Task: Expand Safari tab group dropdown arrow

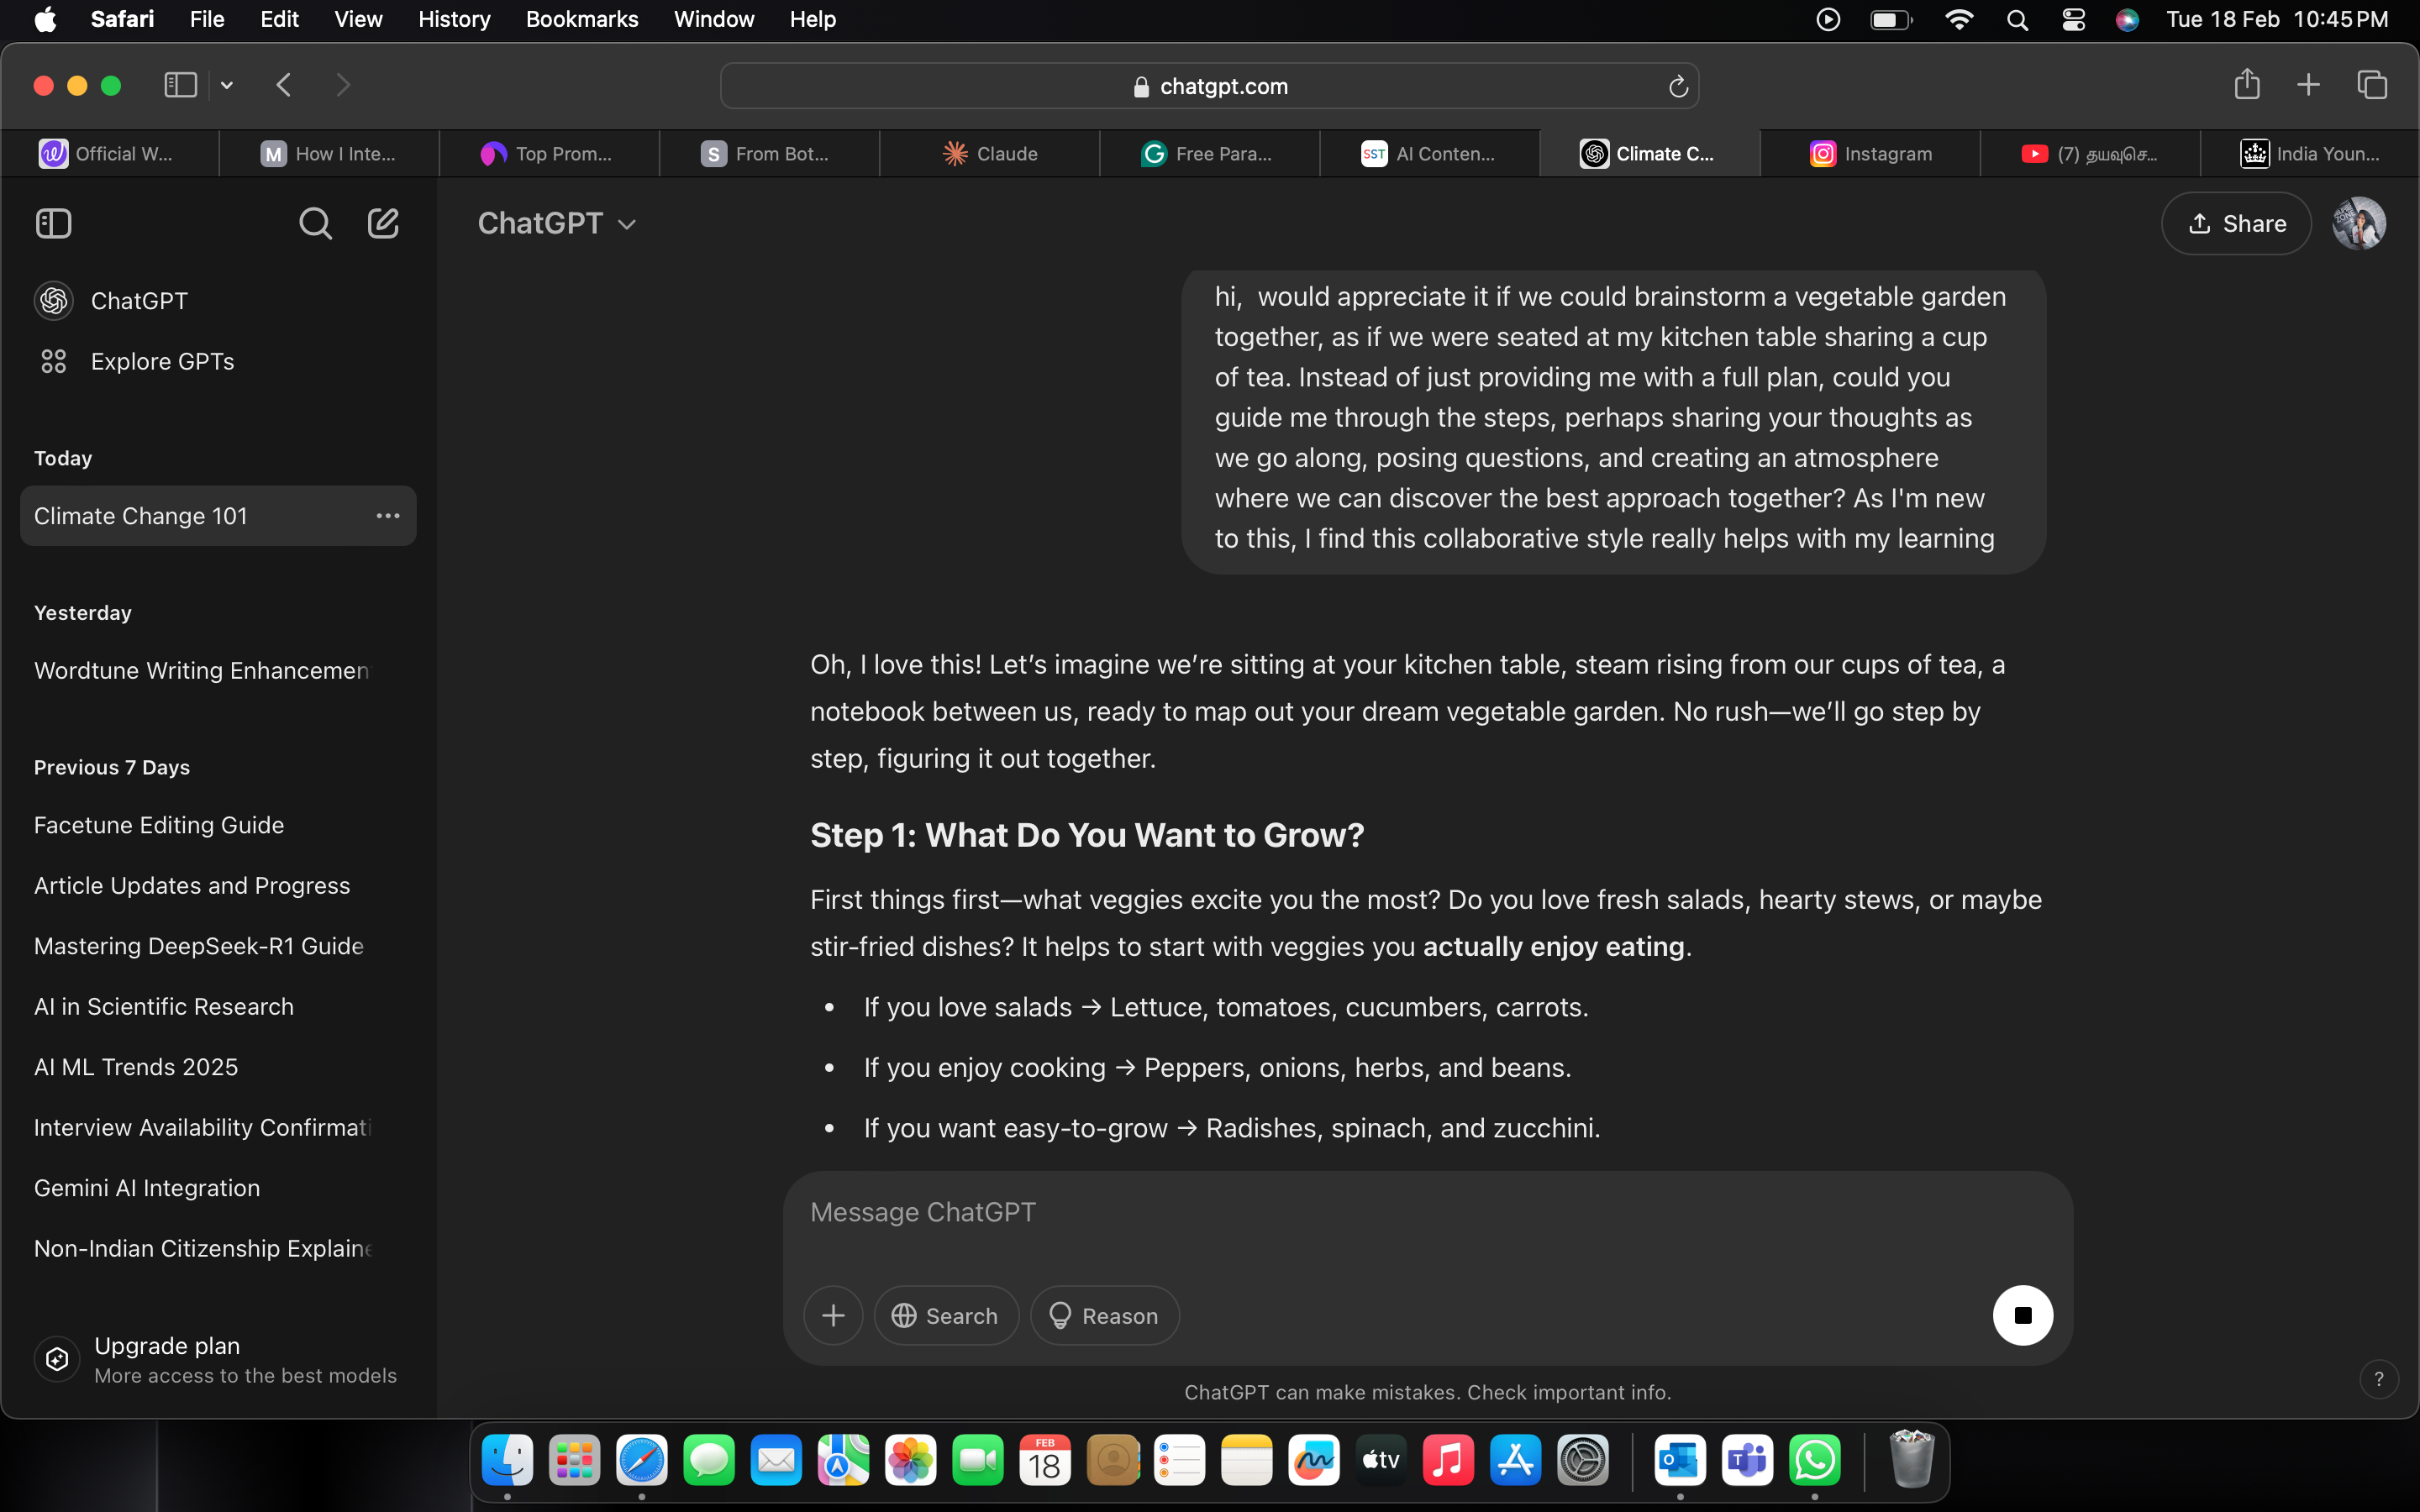Action: pyautogui.click(x=227, y=85)
